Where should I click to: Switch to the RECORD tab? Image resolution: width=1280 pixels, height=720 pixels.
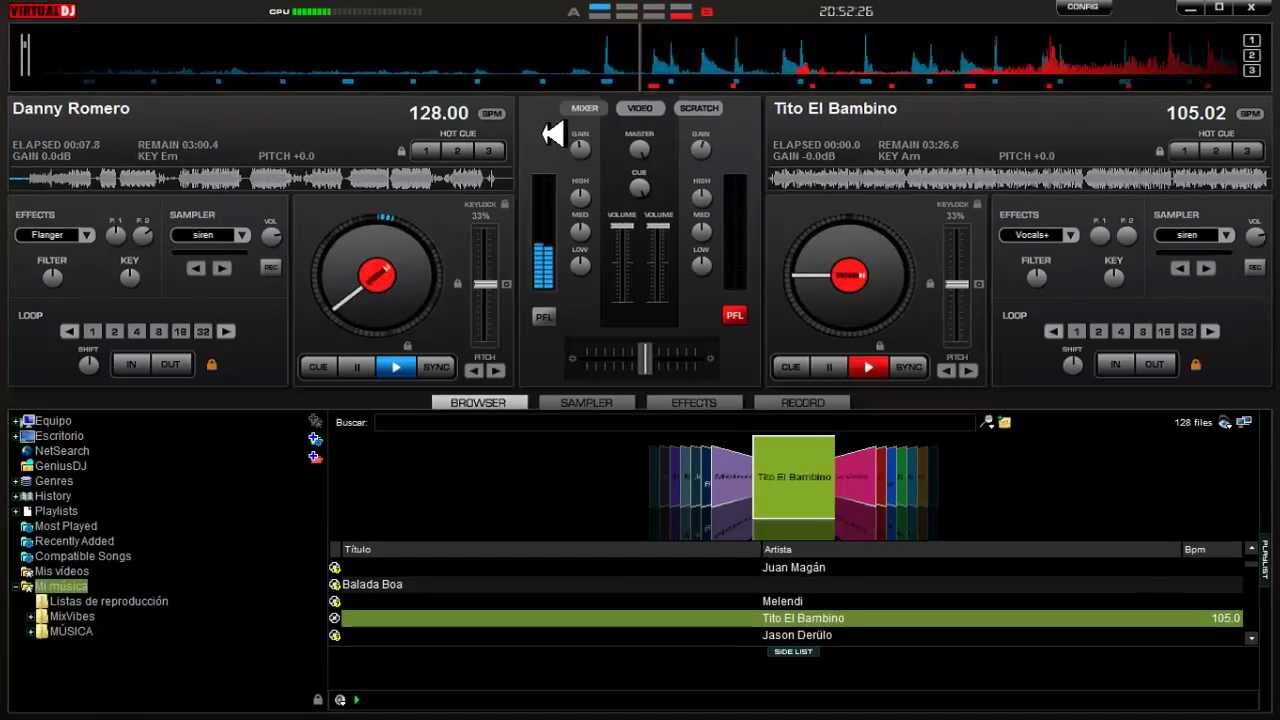[802, 402]
